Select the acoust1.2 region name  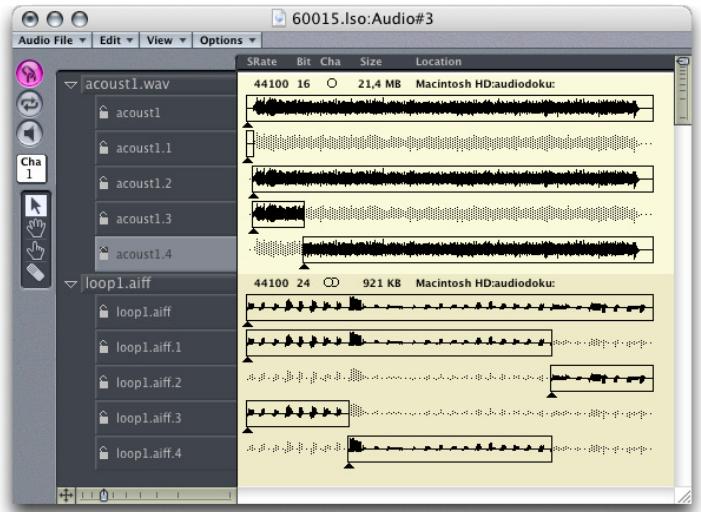pos(144,183)
